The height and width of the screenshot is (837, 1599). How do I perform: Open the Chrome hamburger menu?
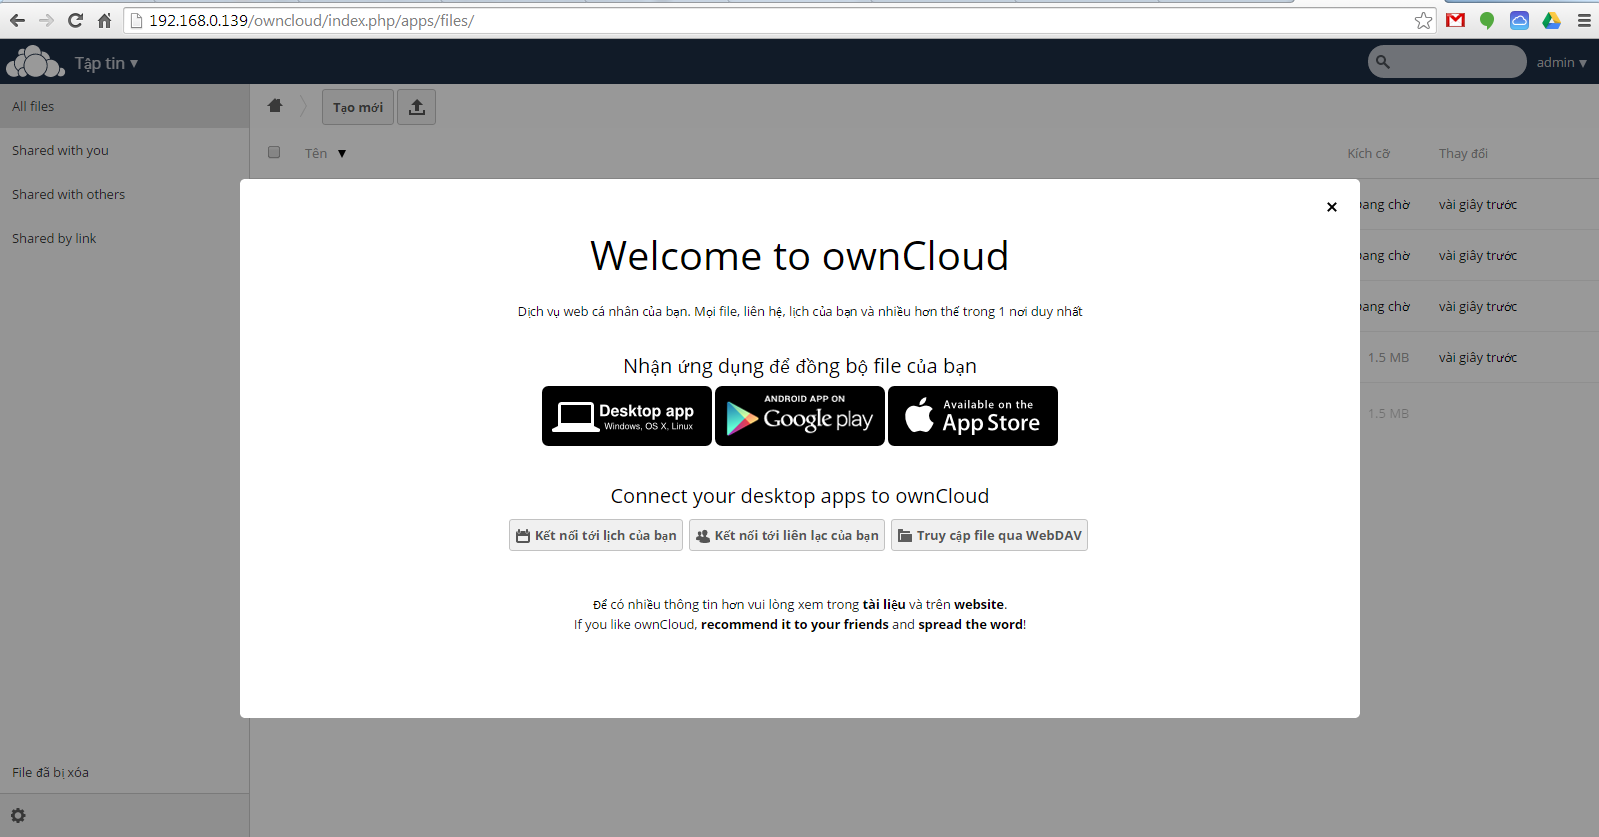(x=1584, y=20)
